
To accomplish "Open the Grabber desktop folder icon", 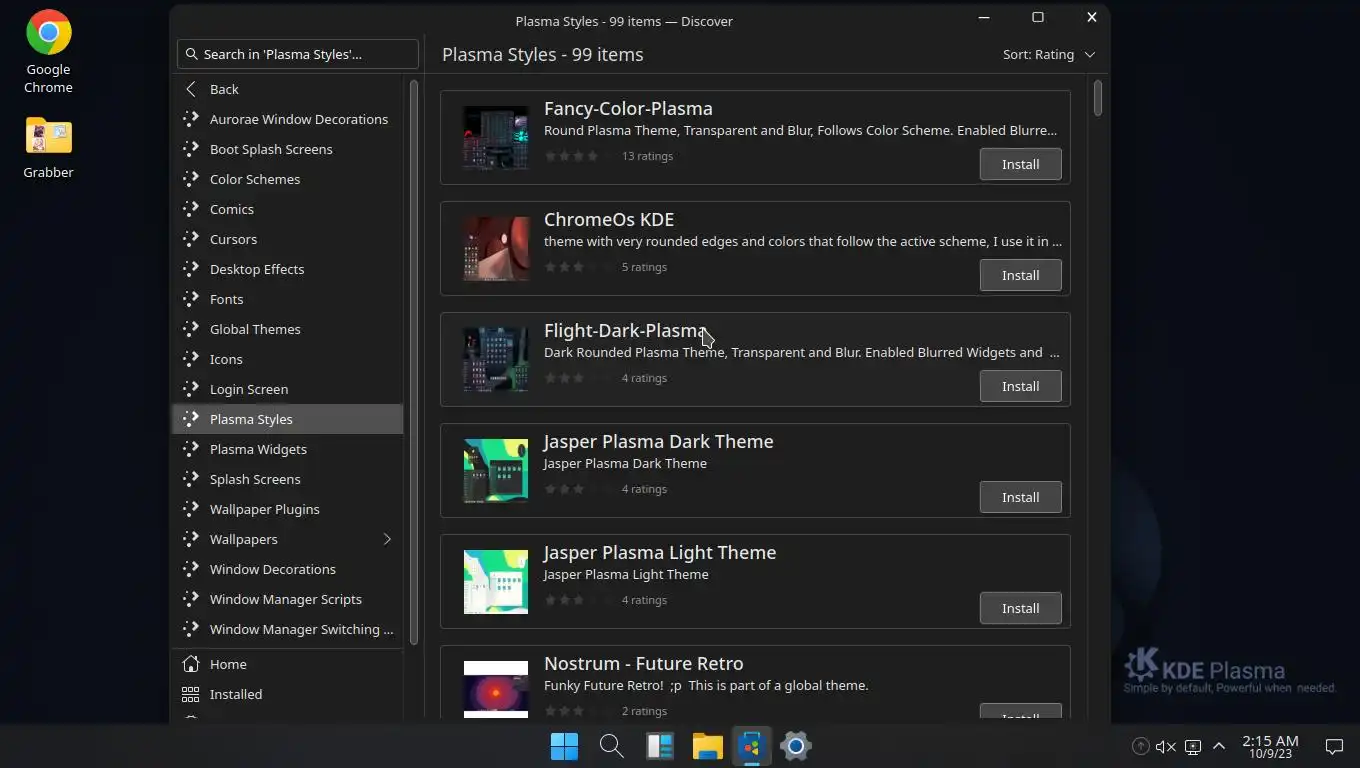I will click(x=48, y=146).
